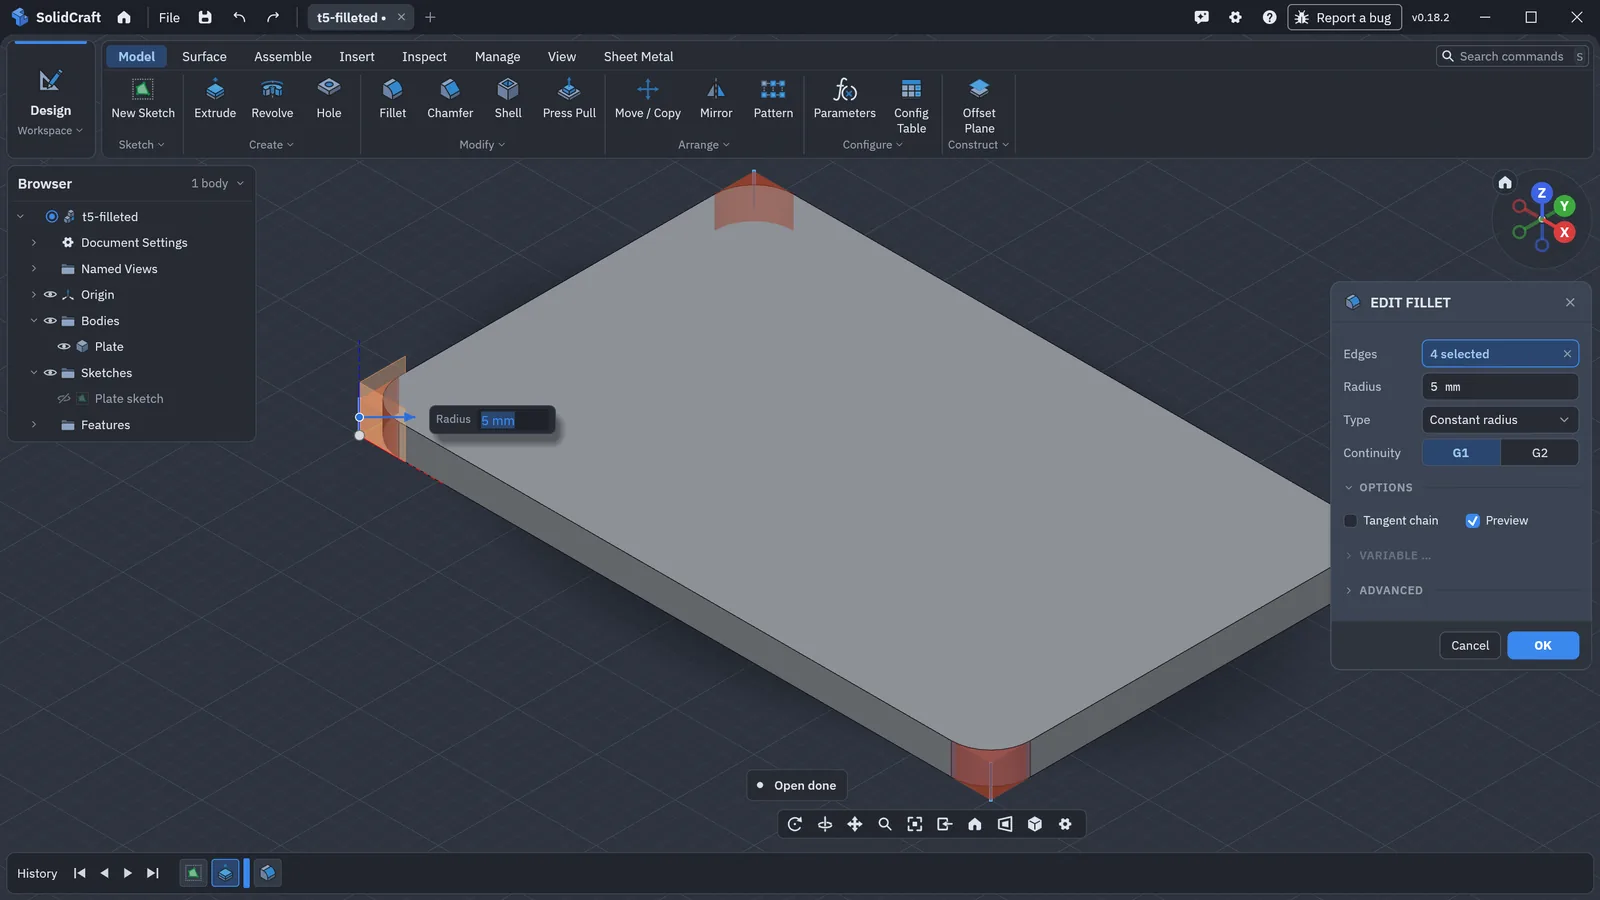The image size is (1600, 900).
Task: Select the Move / Copy tool
Action: click(648, 99)
